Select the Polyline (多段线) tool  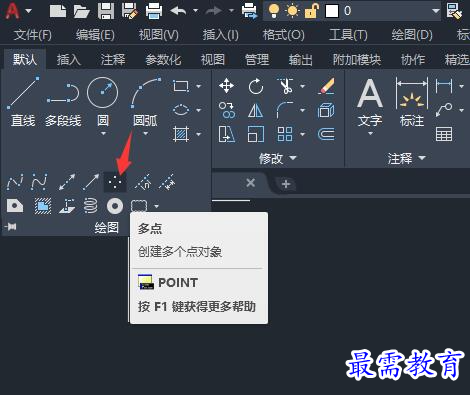click(63, 101)
